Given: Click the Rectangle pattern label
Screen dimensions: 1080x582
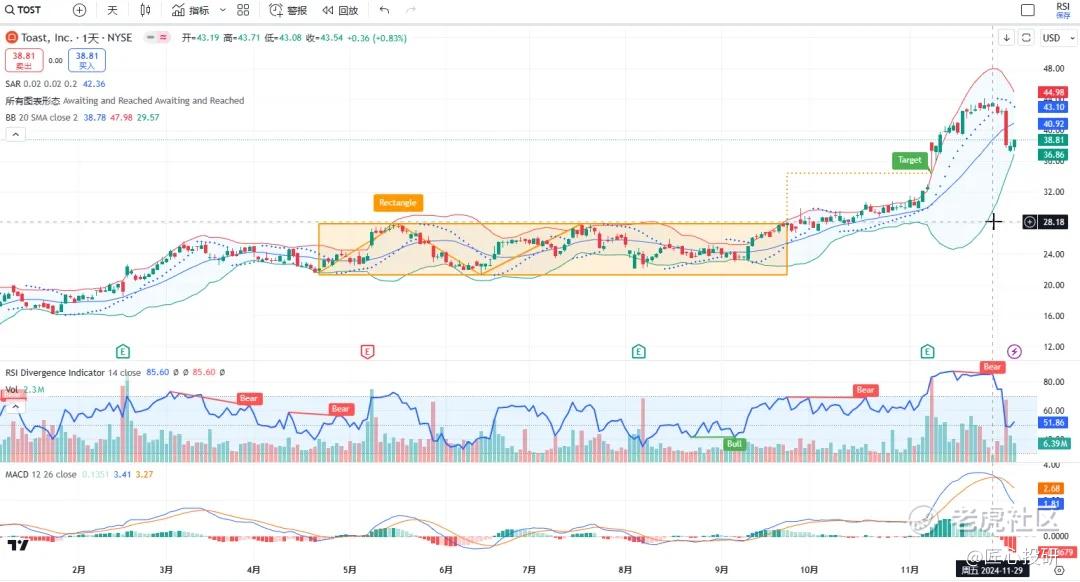Looking at the screenshot, I should click(x=397, y=202).
